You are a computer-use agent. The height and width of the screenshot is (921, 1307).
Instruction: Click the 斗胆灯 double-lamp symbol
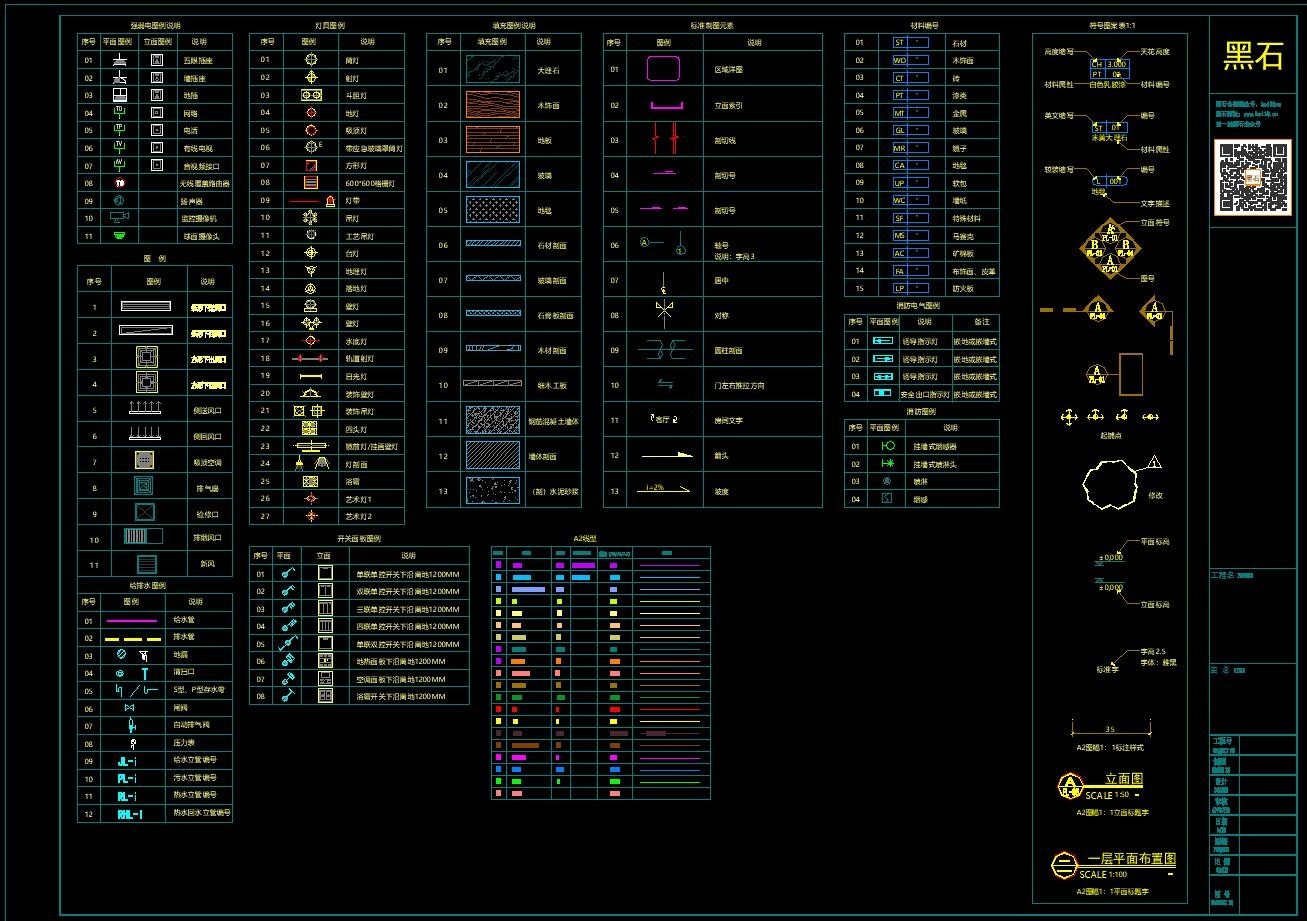(x=311, y=95)
